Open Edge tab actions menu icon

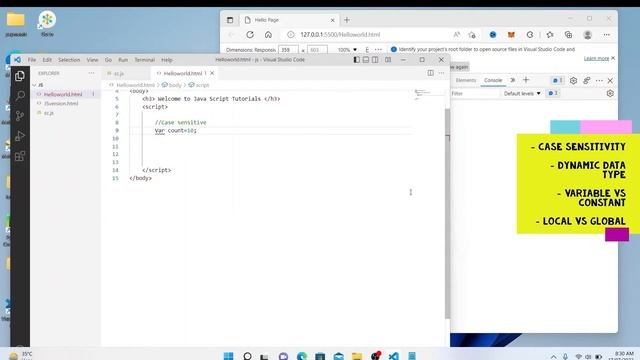click(230, 20)
